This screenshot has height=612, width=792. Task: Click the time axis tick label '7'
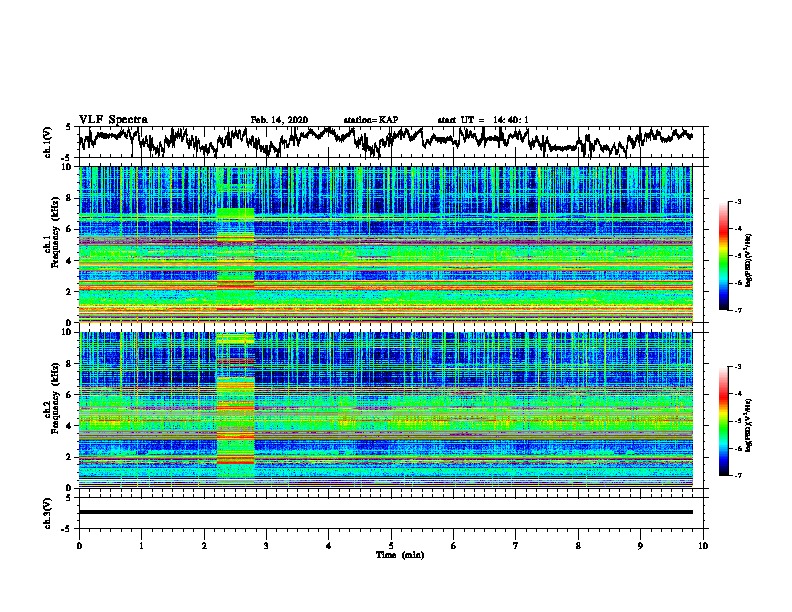click(516, 545)
